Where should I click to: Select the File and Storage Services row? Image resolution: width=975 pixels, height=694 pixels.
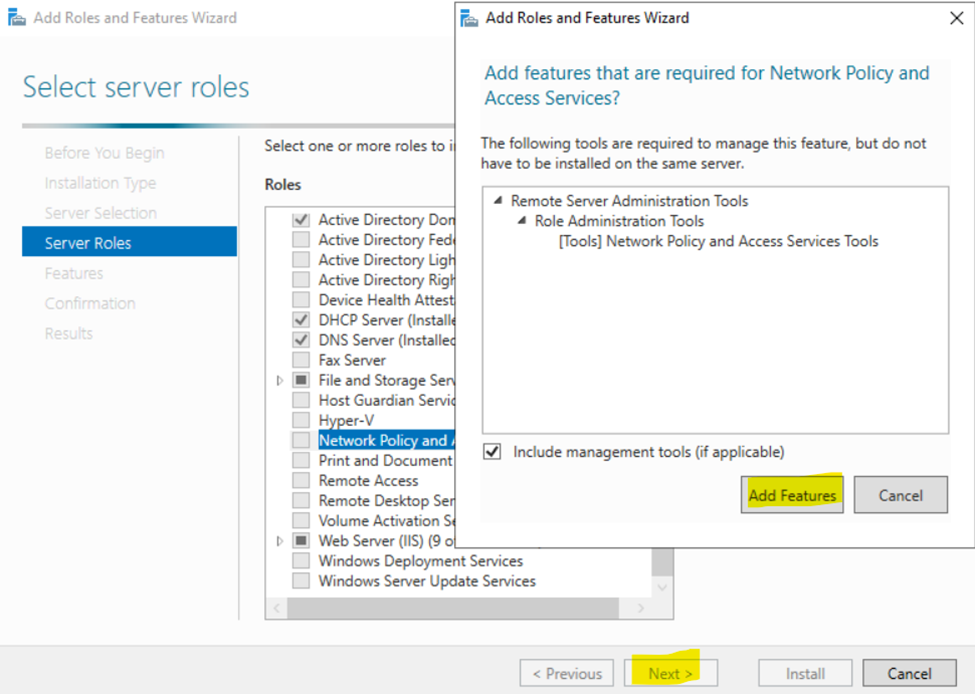click(387, 380)
